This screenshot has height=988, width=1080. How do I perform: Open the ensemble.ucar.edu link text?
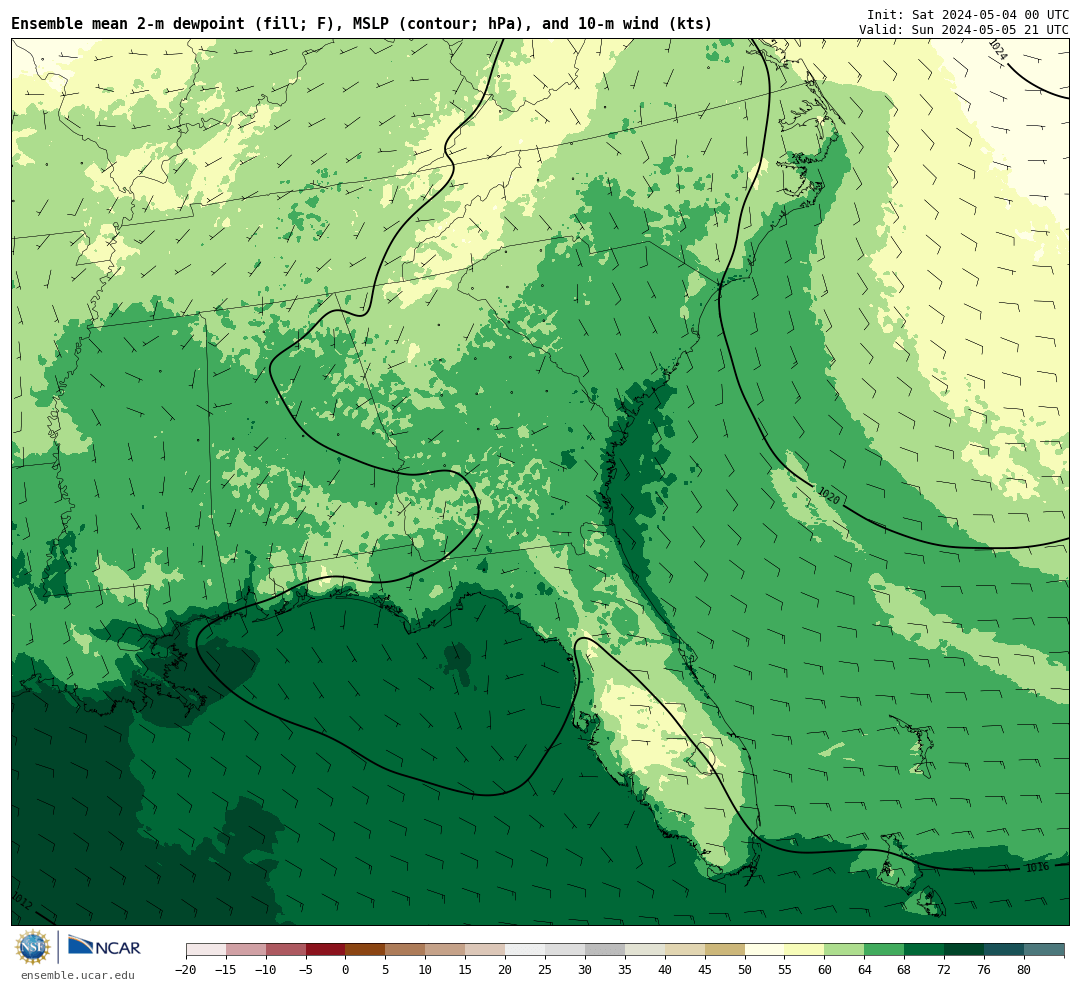click(x=78, y=976)
